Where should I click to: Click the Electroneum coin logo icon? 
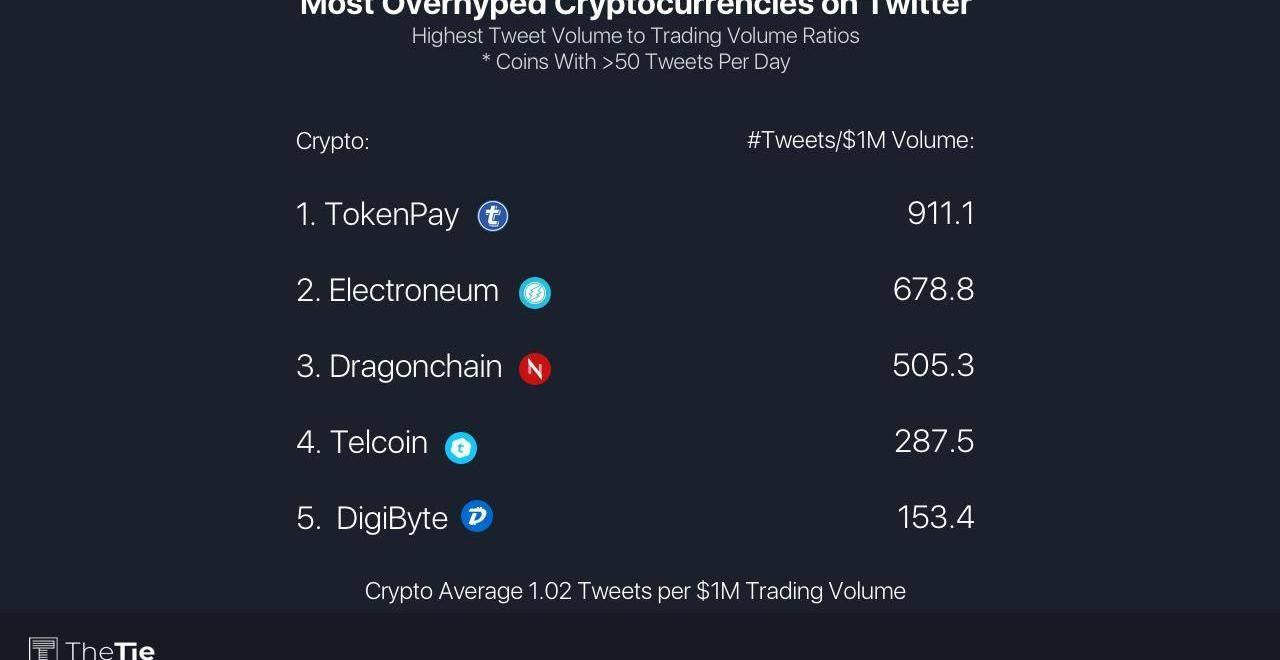(x=535, y=292)
